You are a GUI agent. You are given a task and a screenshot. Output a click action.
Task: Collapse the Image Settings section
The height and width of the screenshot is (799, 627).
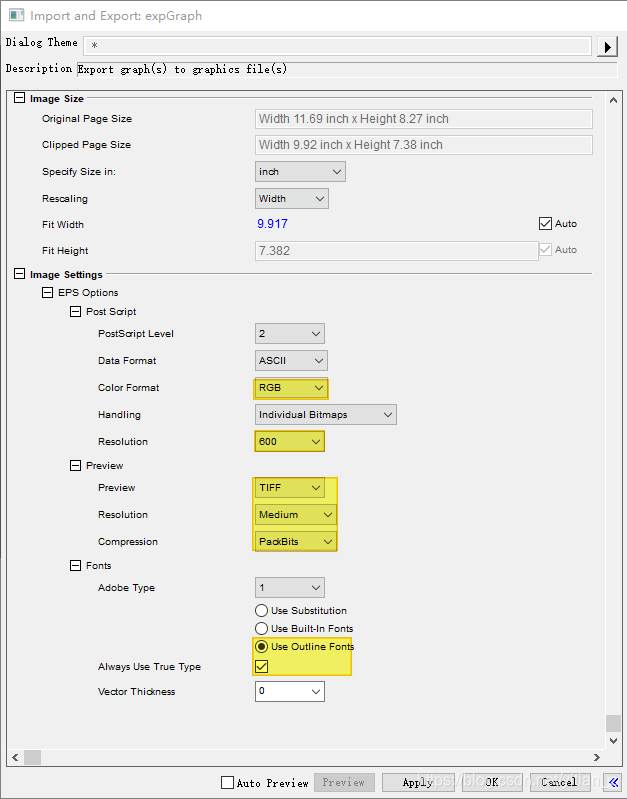(x=19, y=274)
